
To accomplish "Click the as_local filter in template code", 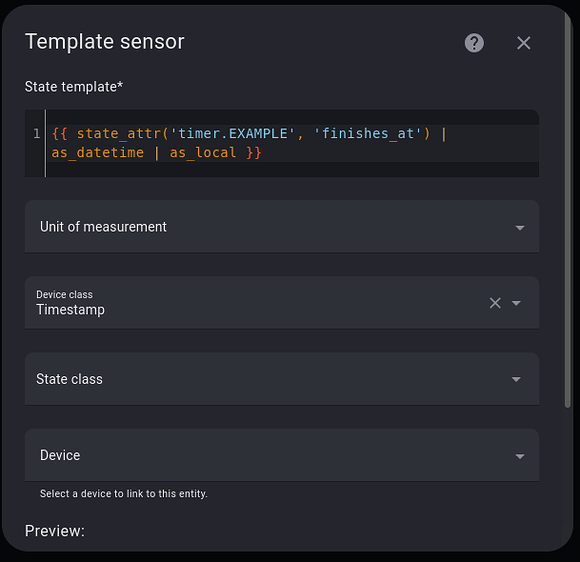I will tap(203, 152).
